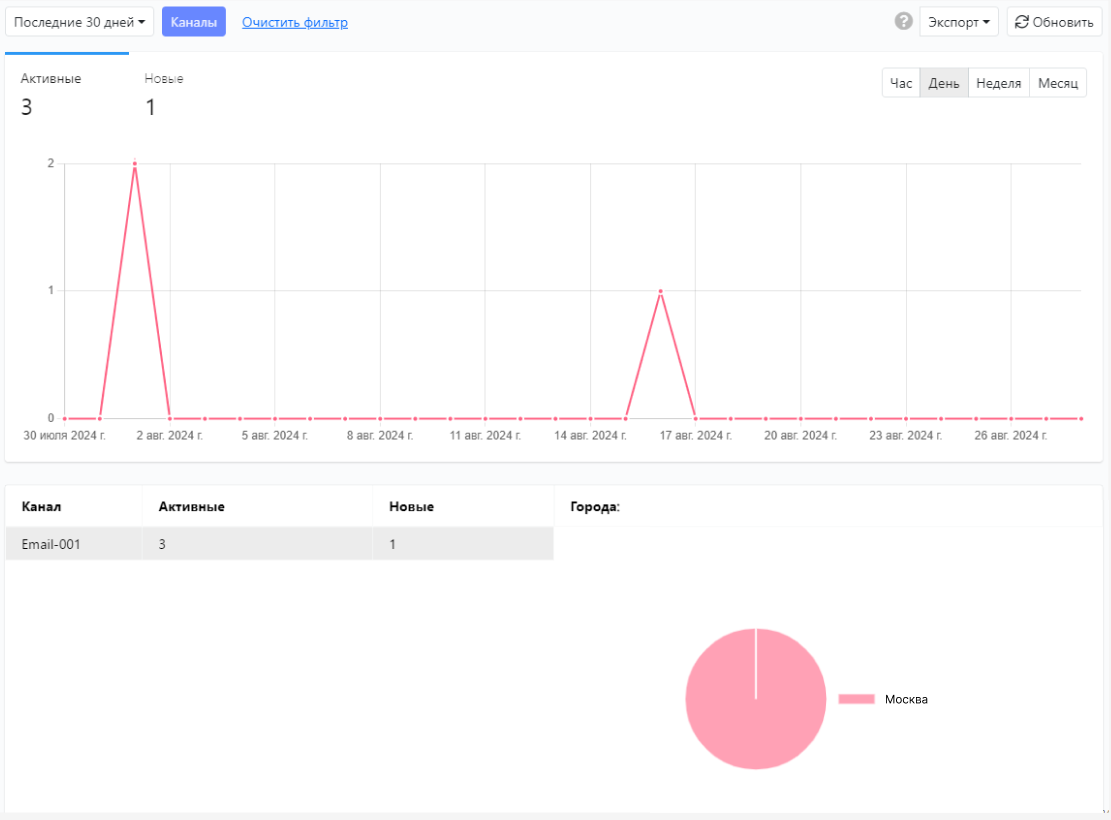Image resolution: width=1111 pixels, height=820 pixels.
Task: Click the 30 июля 2024 г. axis label
Action: pos(64,435)
